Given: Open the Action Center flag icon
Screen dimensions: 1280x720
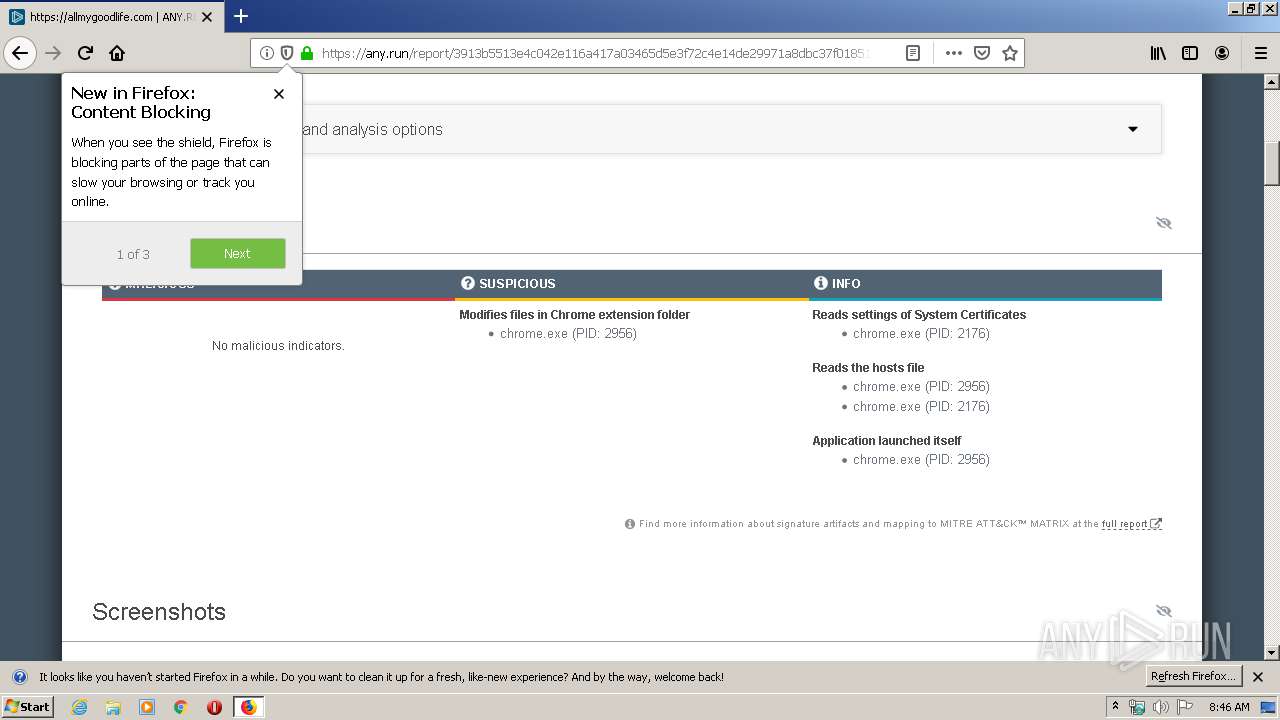Looking at the screenshot, I should [1185, 707].
